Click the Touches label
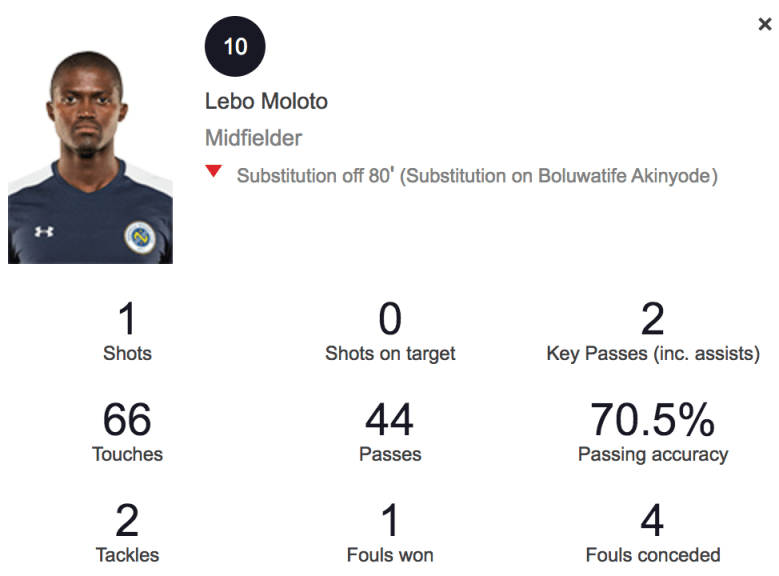 coord(127,454)
